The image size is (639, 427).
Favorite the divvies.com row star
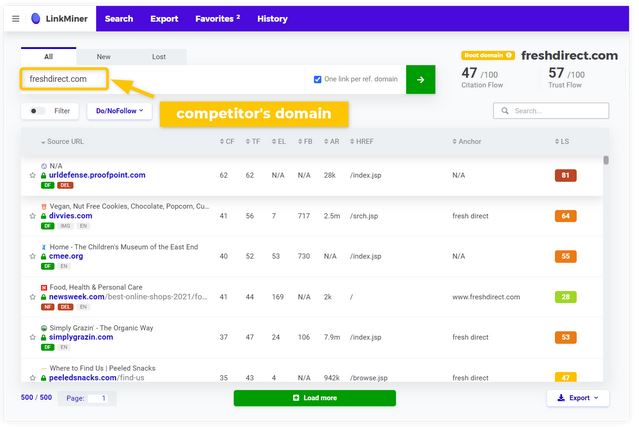point(33,216)
